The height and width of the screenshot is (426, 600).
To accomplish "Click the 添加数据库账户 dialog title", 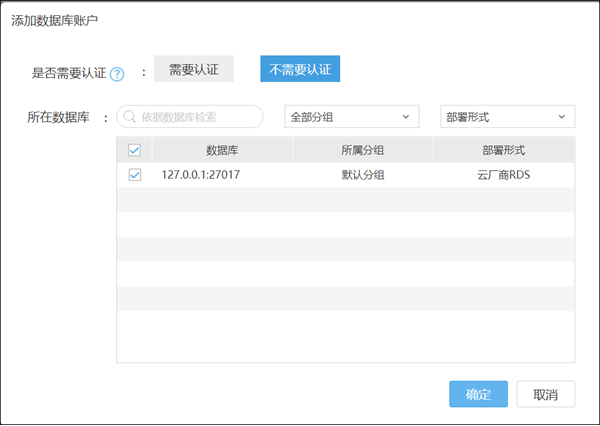I will coord(55,20).
